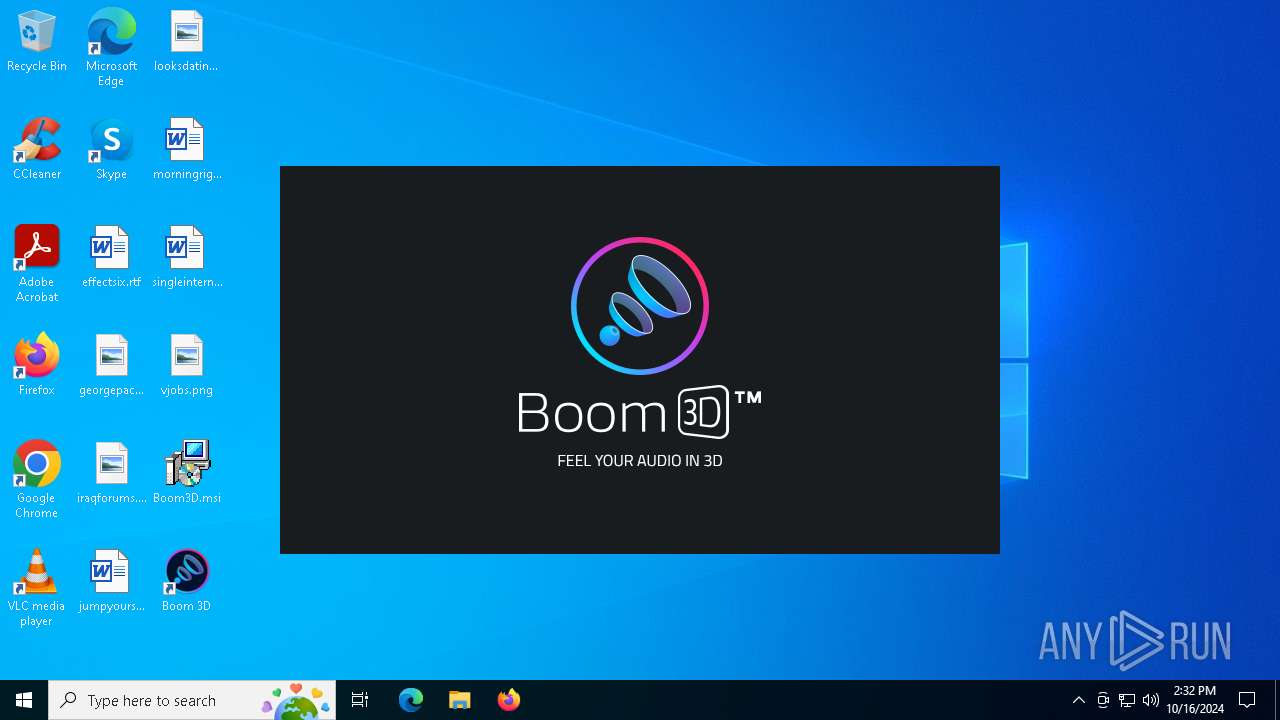Select the iraqforums... image file
This screenshot has height=720, width=1280.
[111, 474]
